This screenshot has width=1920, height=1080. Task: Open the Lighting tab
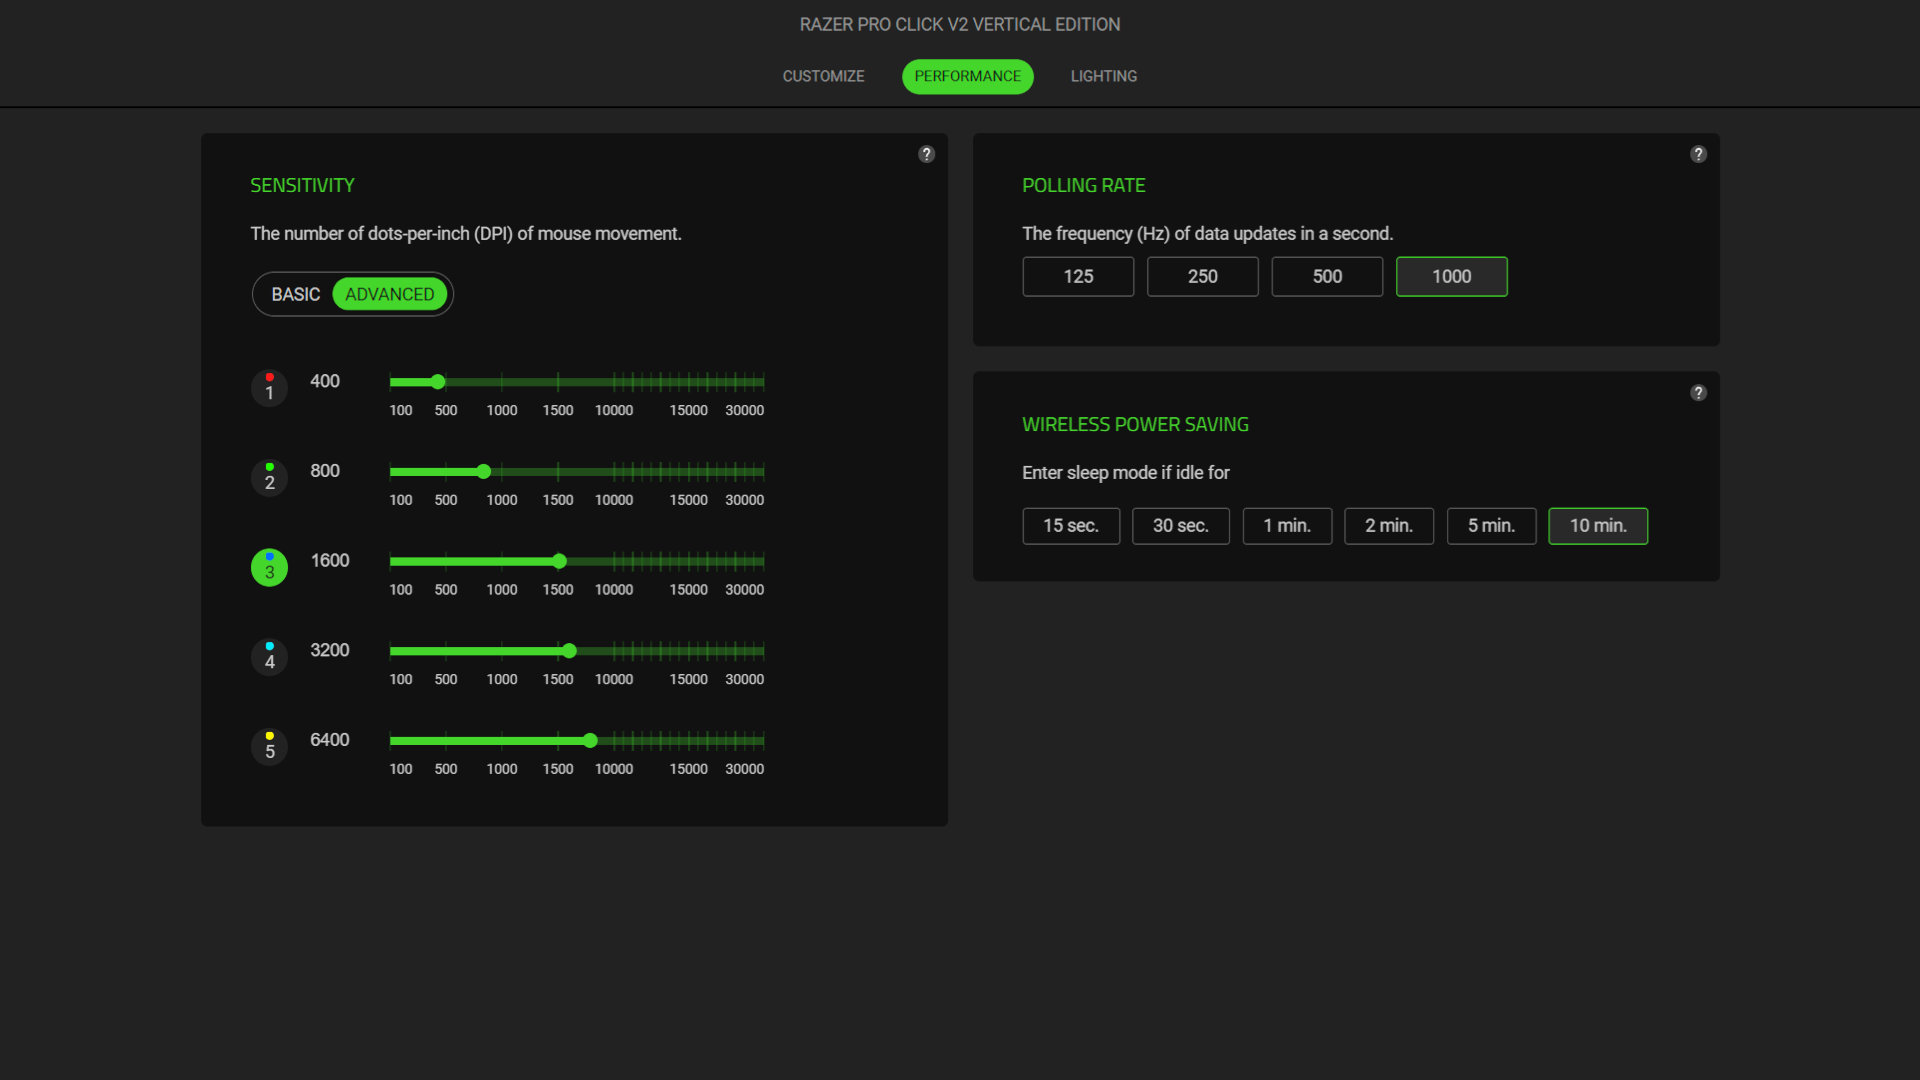pyautogui.click(x=1103, y=76)
